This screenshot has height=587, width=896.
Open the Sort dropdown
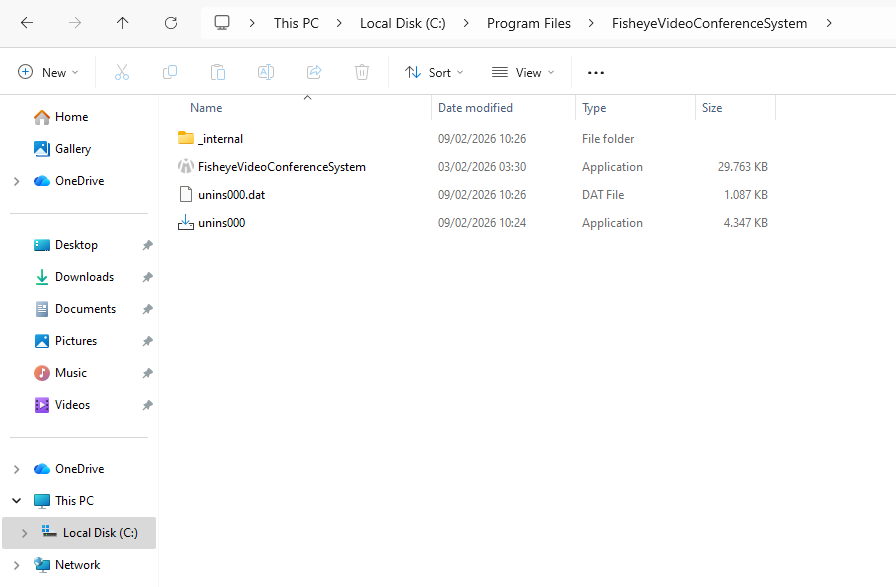(434, 72)
